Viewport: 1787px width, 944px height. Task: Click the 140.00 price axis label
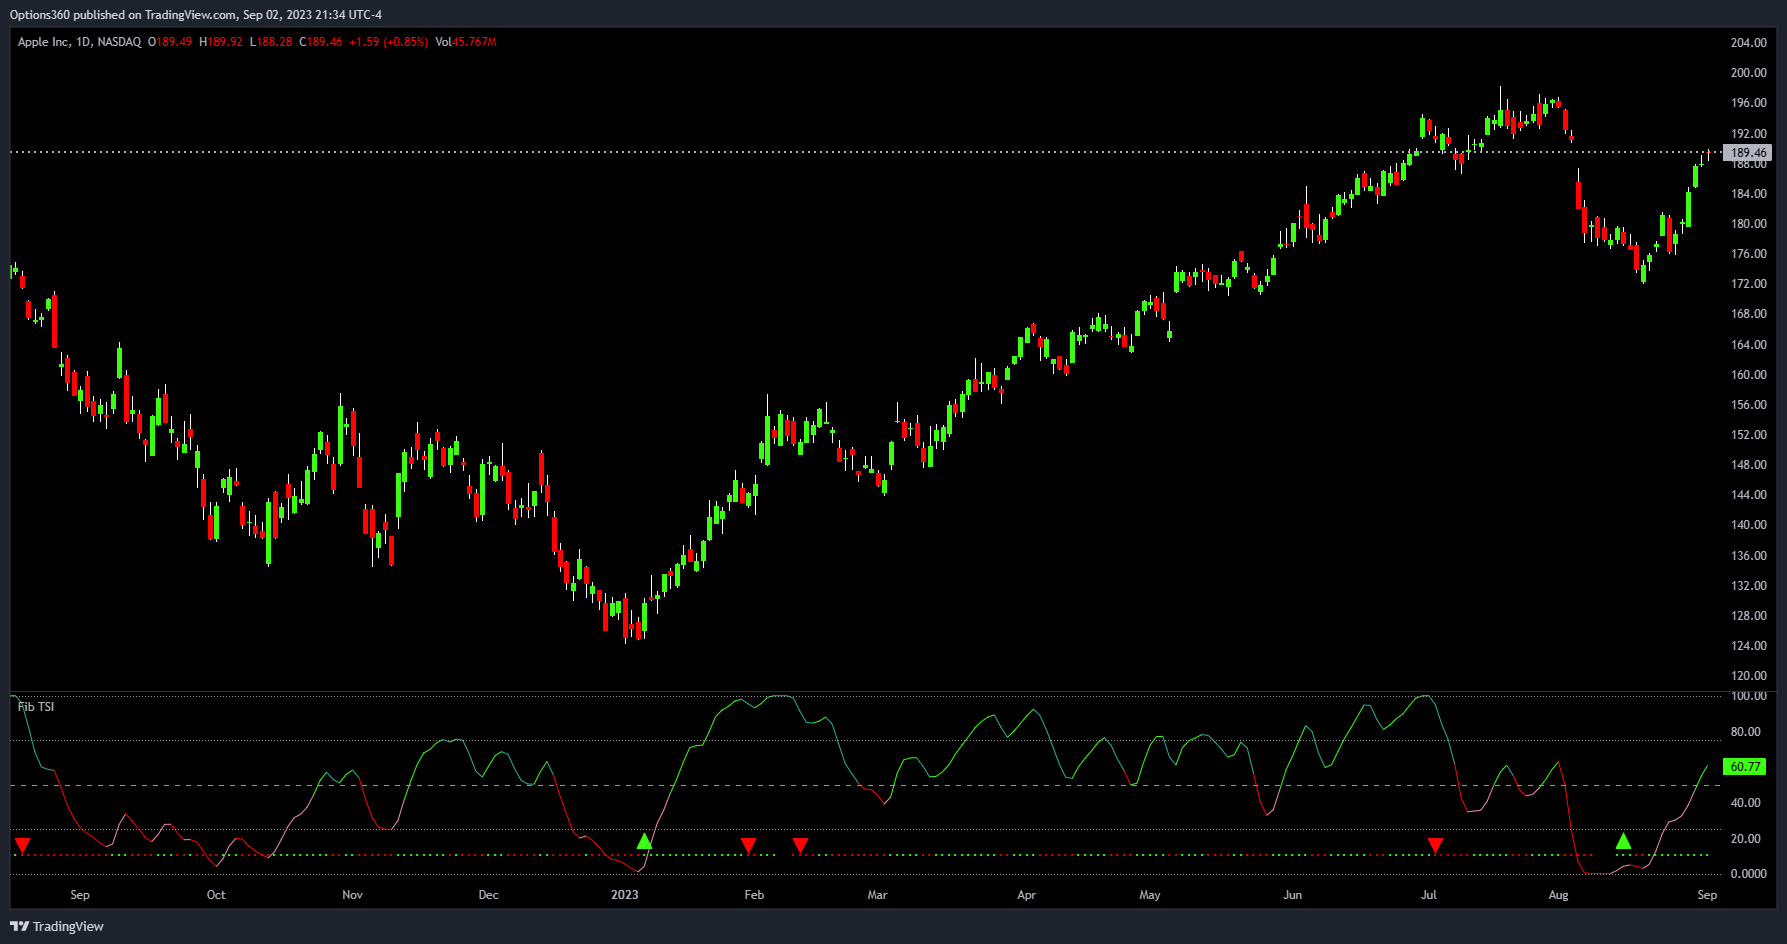pyautogui.click(x=1749, y=525)
